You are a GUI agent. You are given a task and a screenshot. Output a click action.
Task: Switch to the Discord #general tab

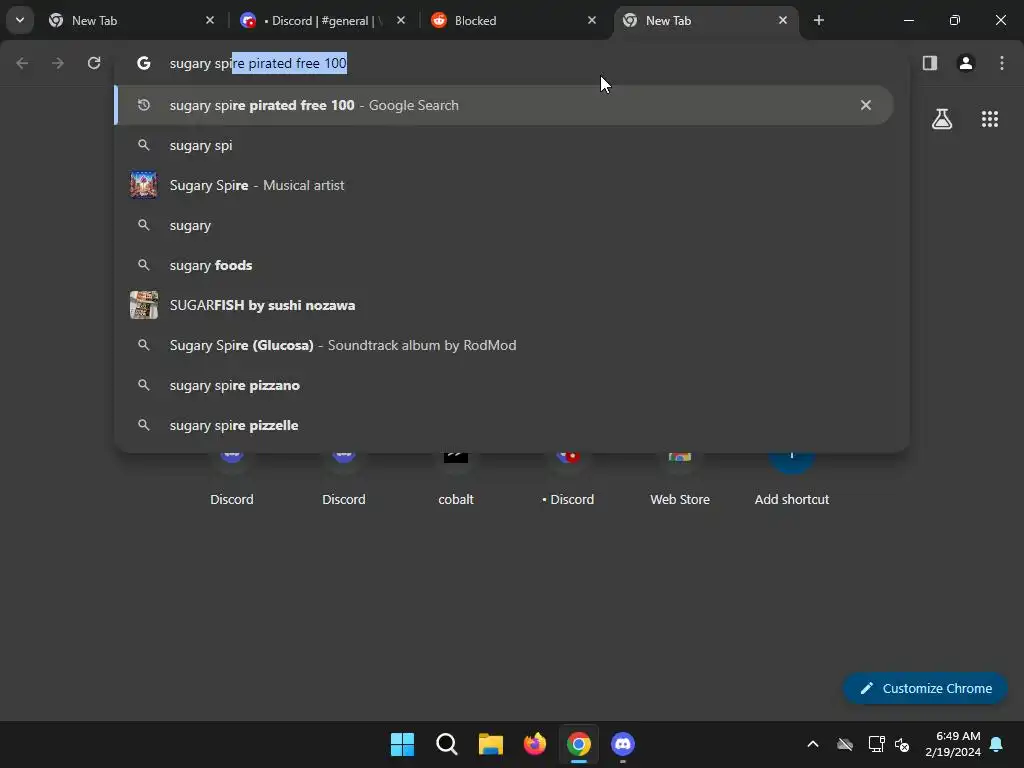(322, 20)
